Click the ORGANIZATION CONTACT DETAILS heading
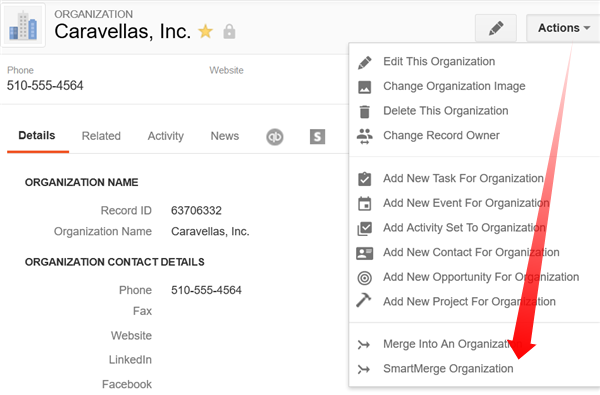Screen dimensions: 600x395 (x=114, y=262)
